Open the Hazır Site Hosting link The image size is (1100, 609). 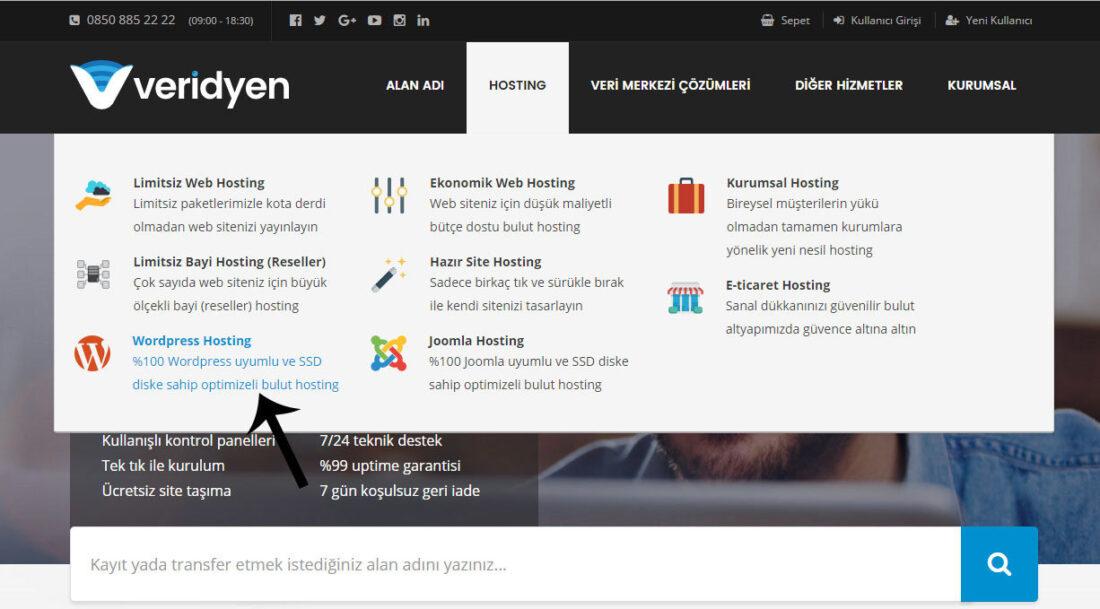pos(485,262)
